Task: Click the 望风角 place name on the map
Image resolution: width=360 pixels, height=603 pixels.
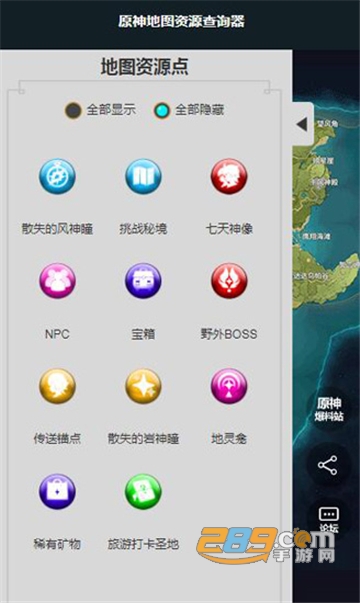Action: [328, 123]
